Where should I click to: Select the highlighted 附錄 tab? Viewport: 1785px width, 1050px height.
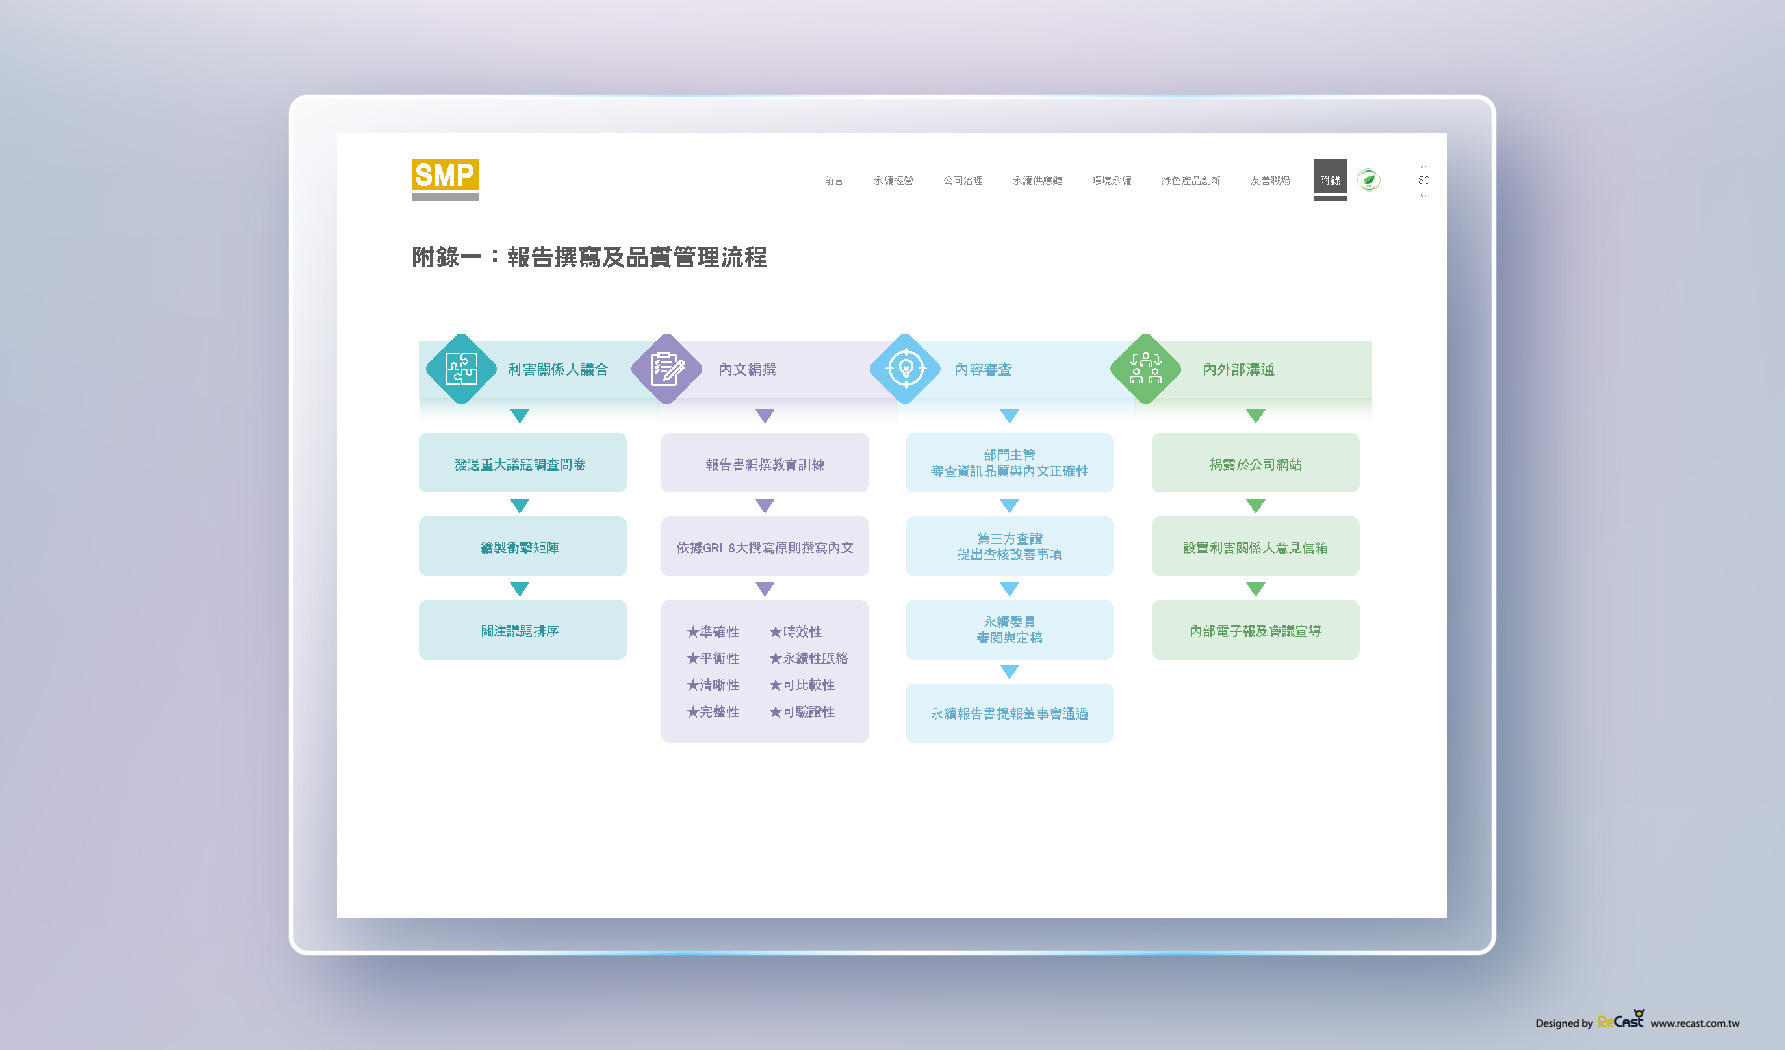coord(1330,180)
